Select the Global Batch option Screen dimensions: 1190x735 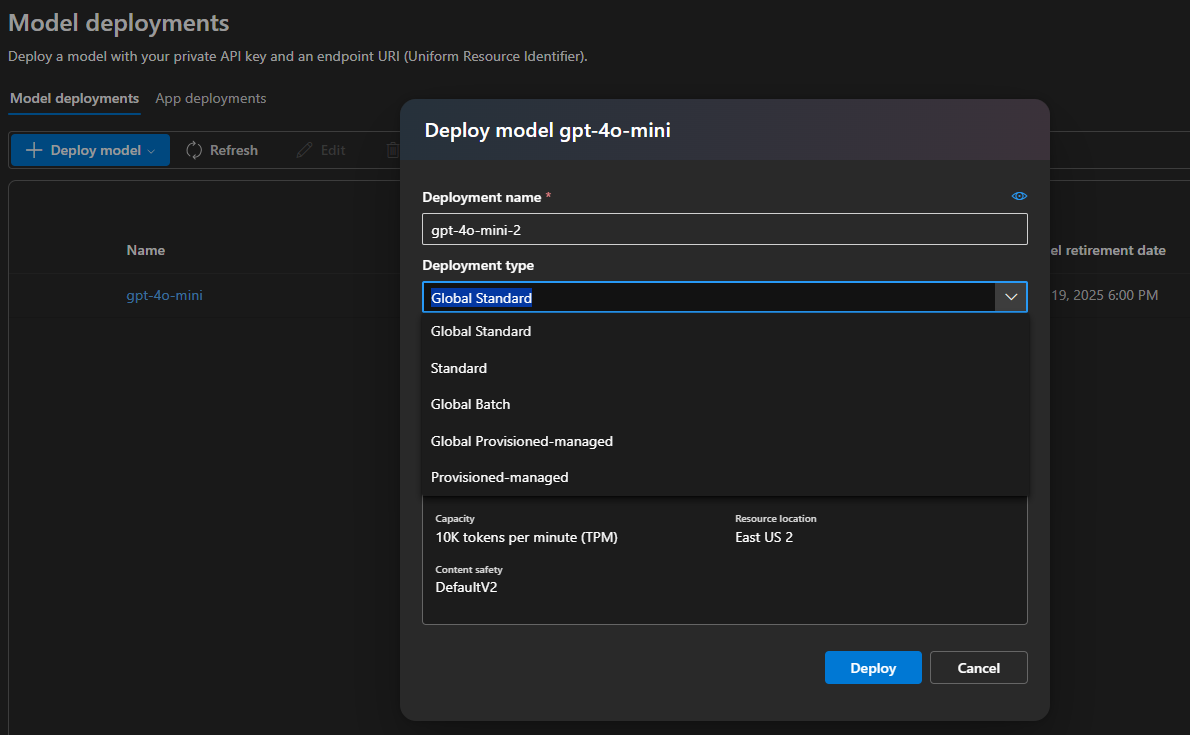(726, 405)
